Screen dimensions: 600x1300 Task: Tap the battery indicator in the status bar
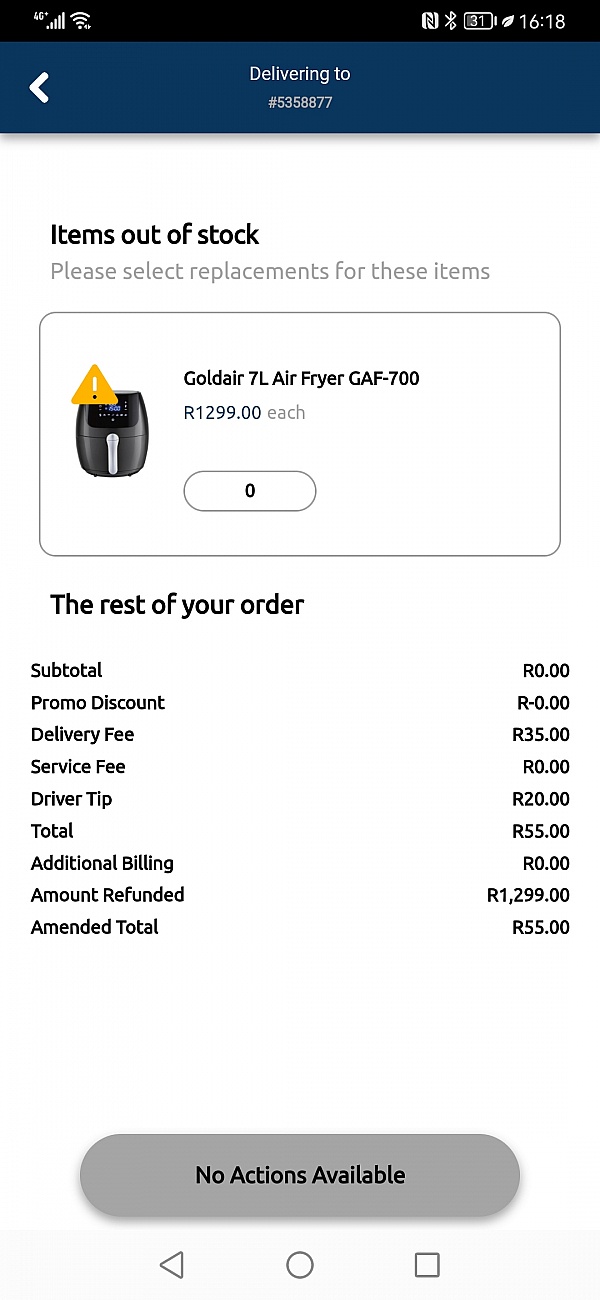coord(476,19)
